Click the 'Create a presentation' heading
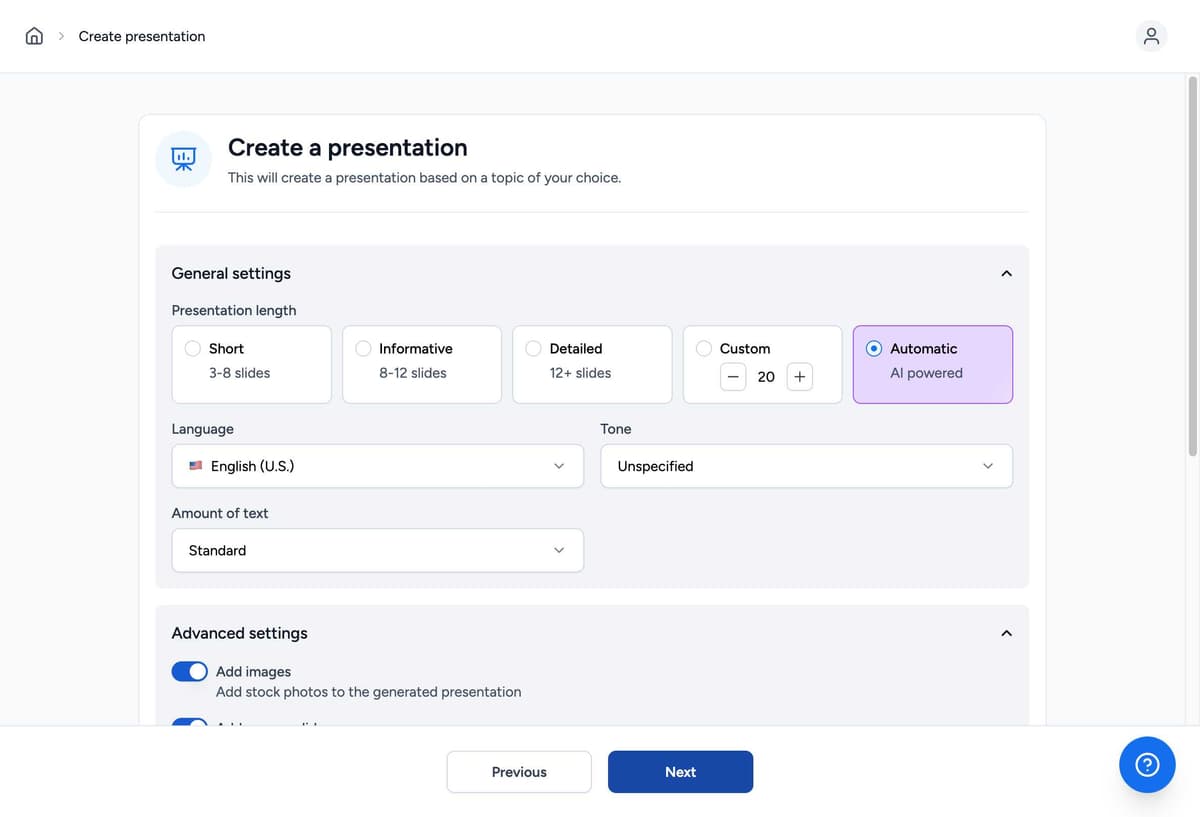The width and height of the screenshot is (1200, 817). pos(348,147)
